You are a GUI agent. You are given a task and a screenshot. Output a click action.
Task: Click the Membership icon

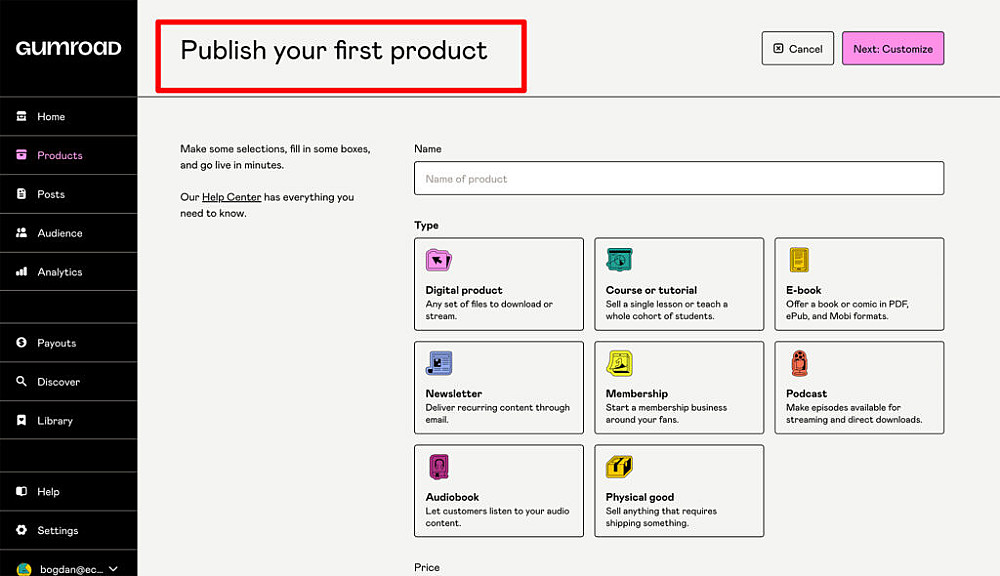point(619,363)
